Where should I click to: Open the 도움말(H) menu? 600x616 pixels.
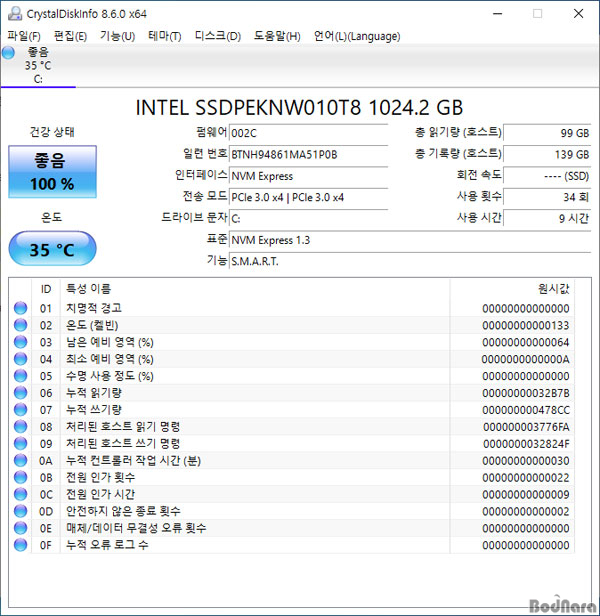pos(277,37)
